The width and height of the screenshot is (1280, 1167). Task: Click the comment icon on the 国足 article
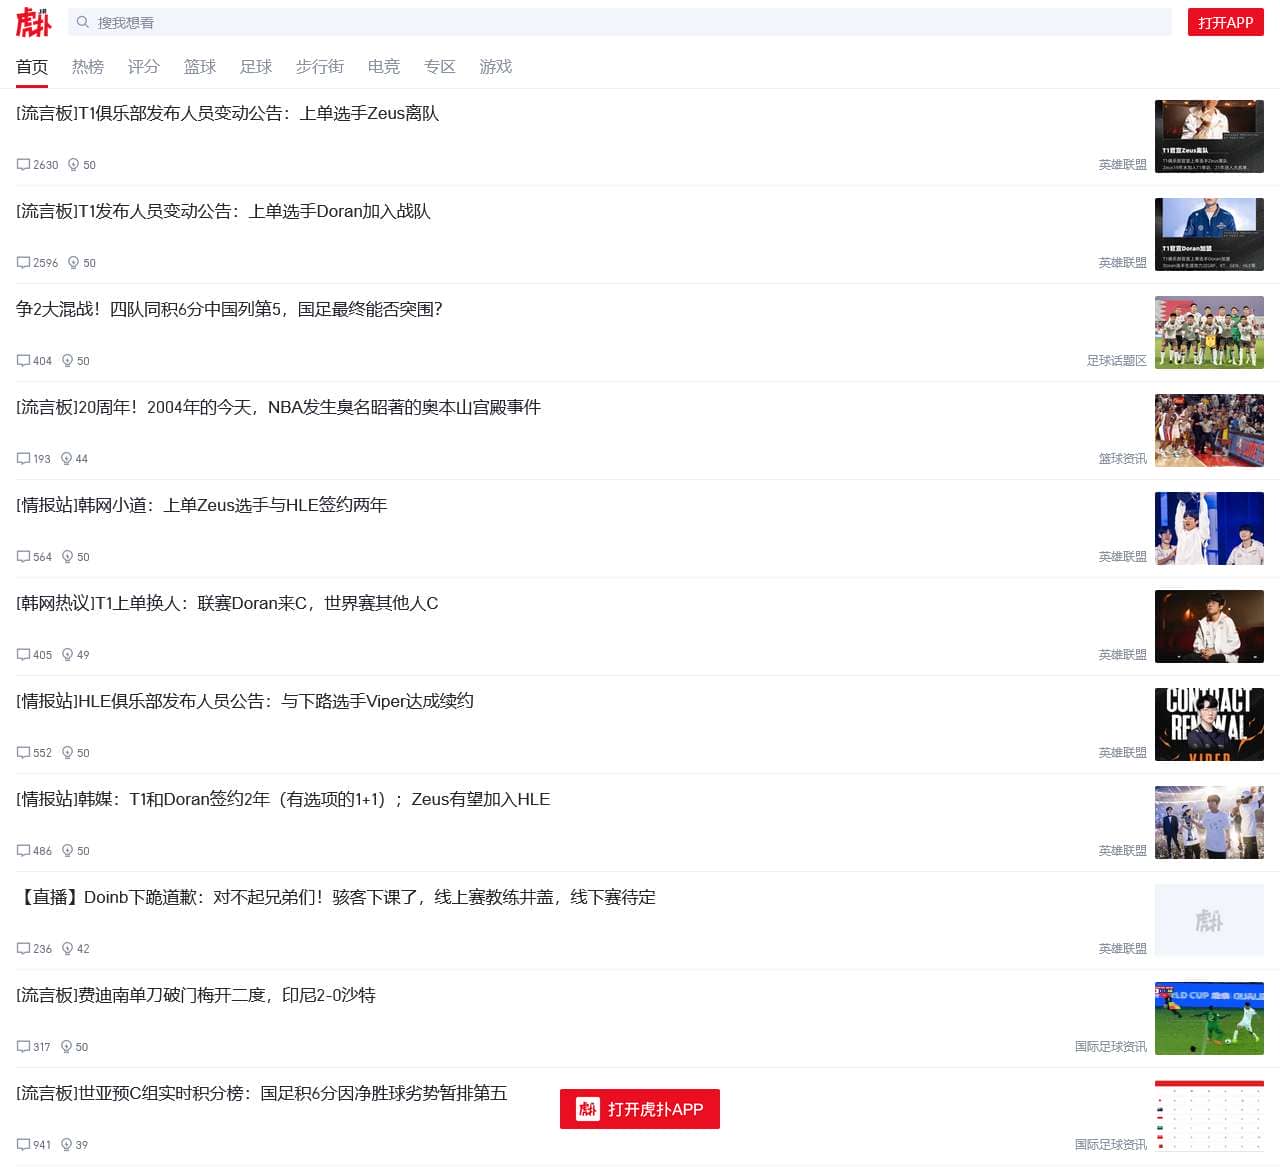coord(23,360)
